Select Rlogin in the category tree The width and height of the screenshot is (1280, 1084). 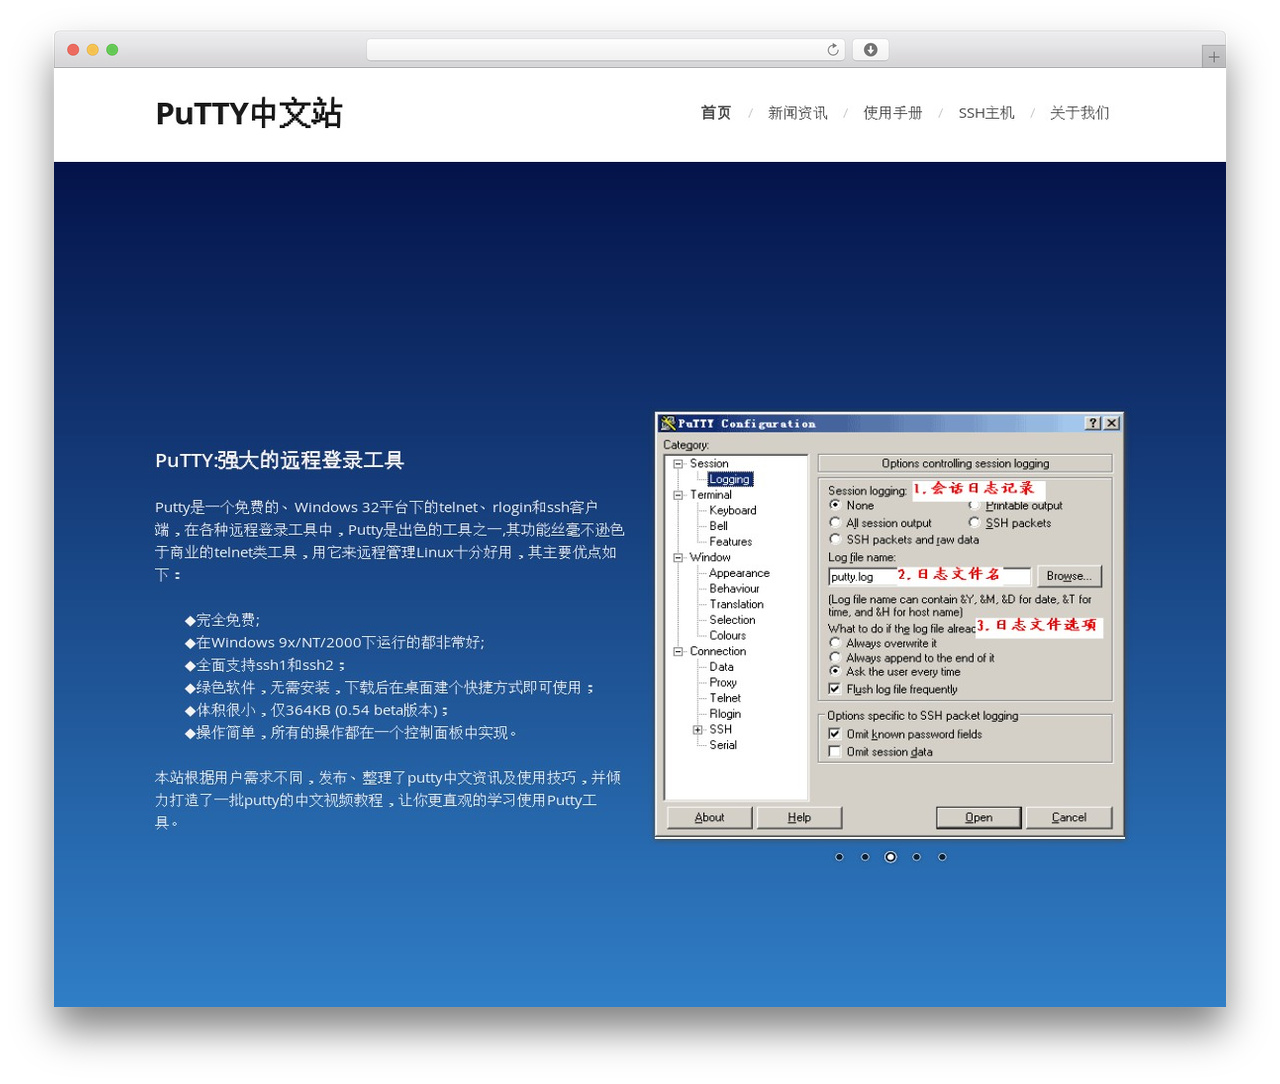[725, 714]
